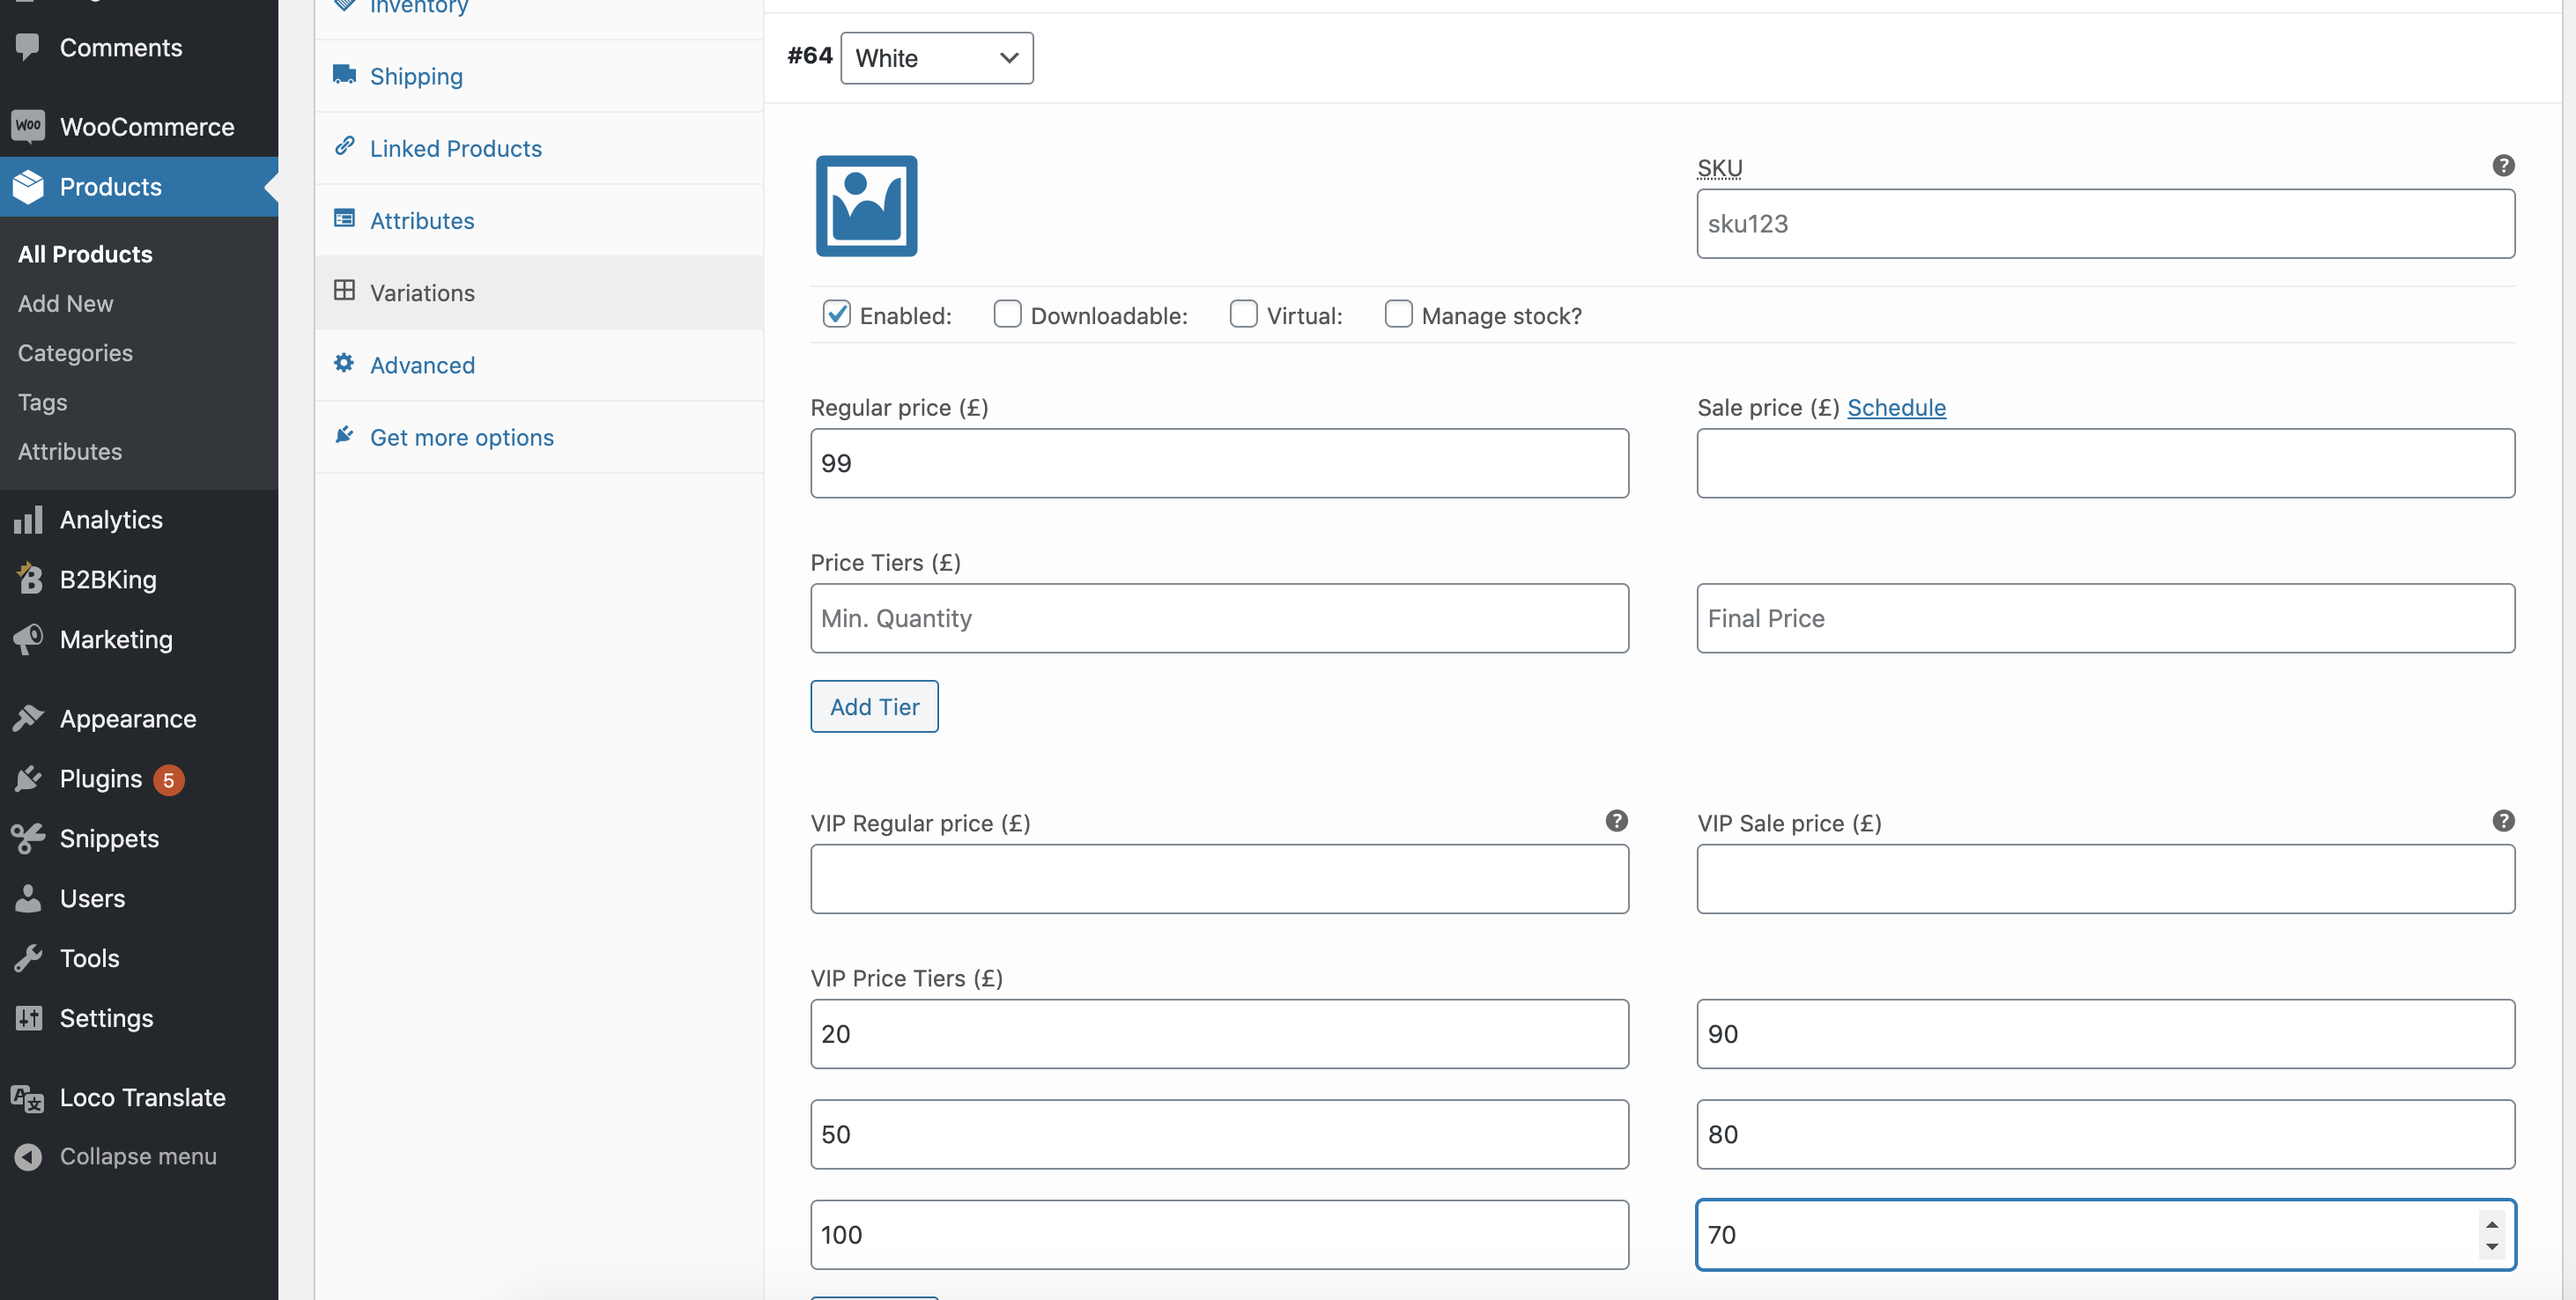Click the variation image placeholder thumbnail
2576x1300 pixels.
click(x=866, y=206)
